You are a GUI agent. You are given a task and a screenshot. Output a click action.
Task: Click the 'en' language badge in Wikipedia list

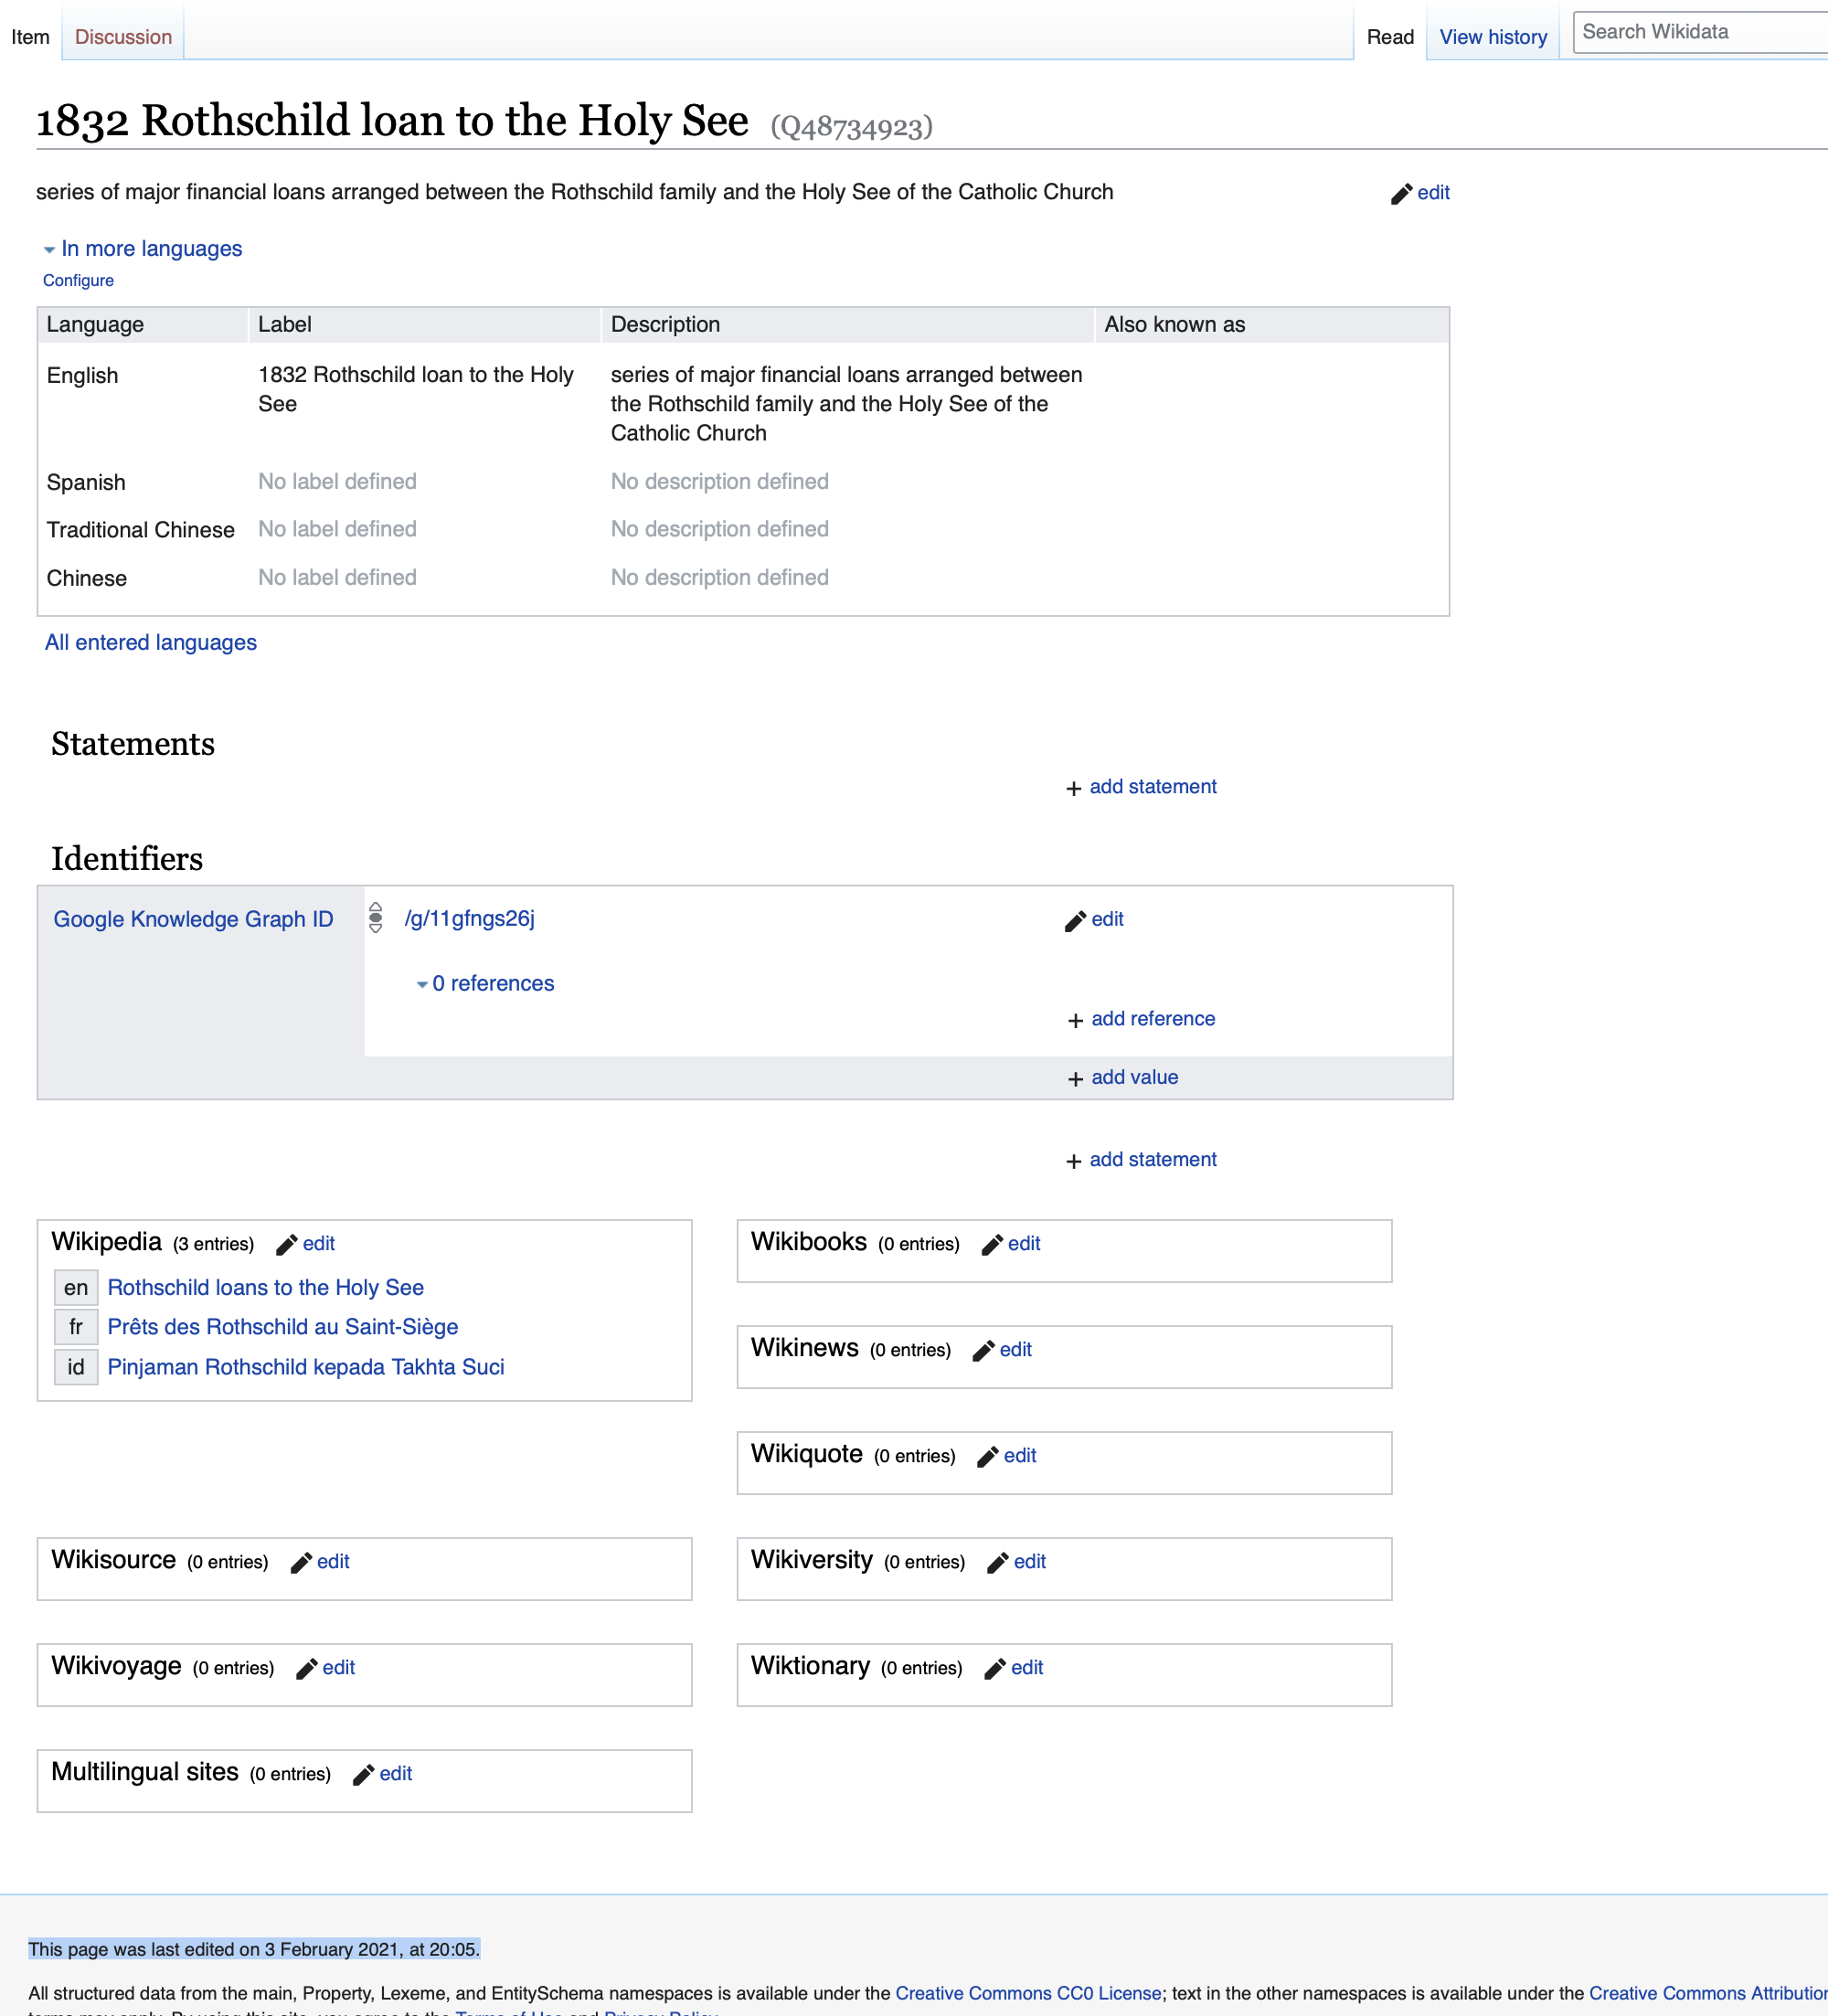76,1288
